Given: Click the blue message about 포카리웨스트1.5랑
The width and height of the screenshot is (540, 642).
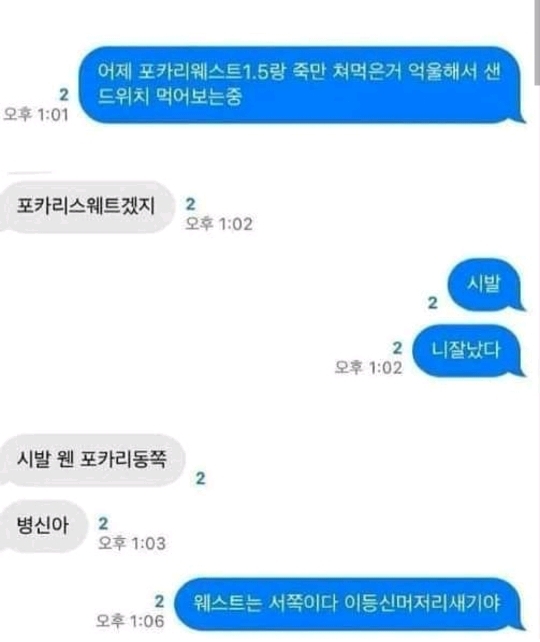Looking at the screenshot, I should [302, 85].
